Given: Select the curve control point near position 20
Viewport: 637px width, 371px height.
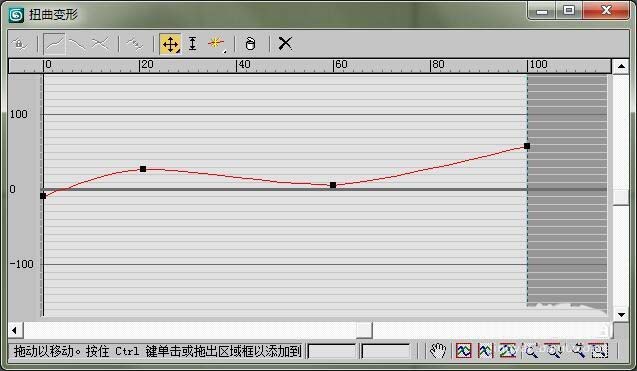Looking at the screenshot, I should pos(143,169).
